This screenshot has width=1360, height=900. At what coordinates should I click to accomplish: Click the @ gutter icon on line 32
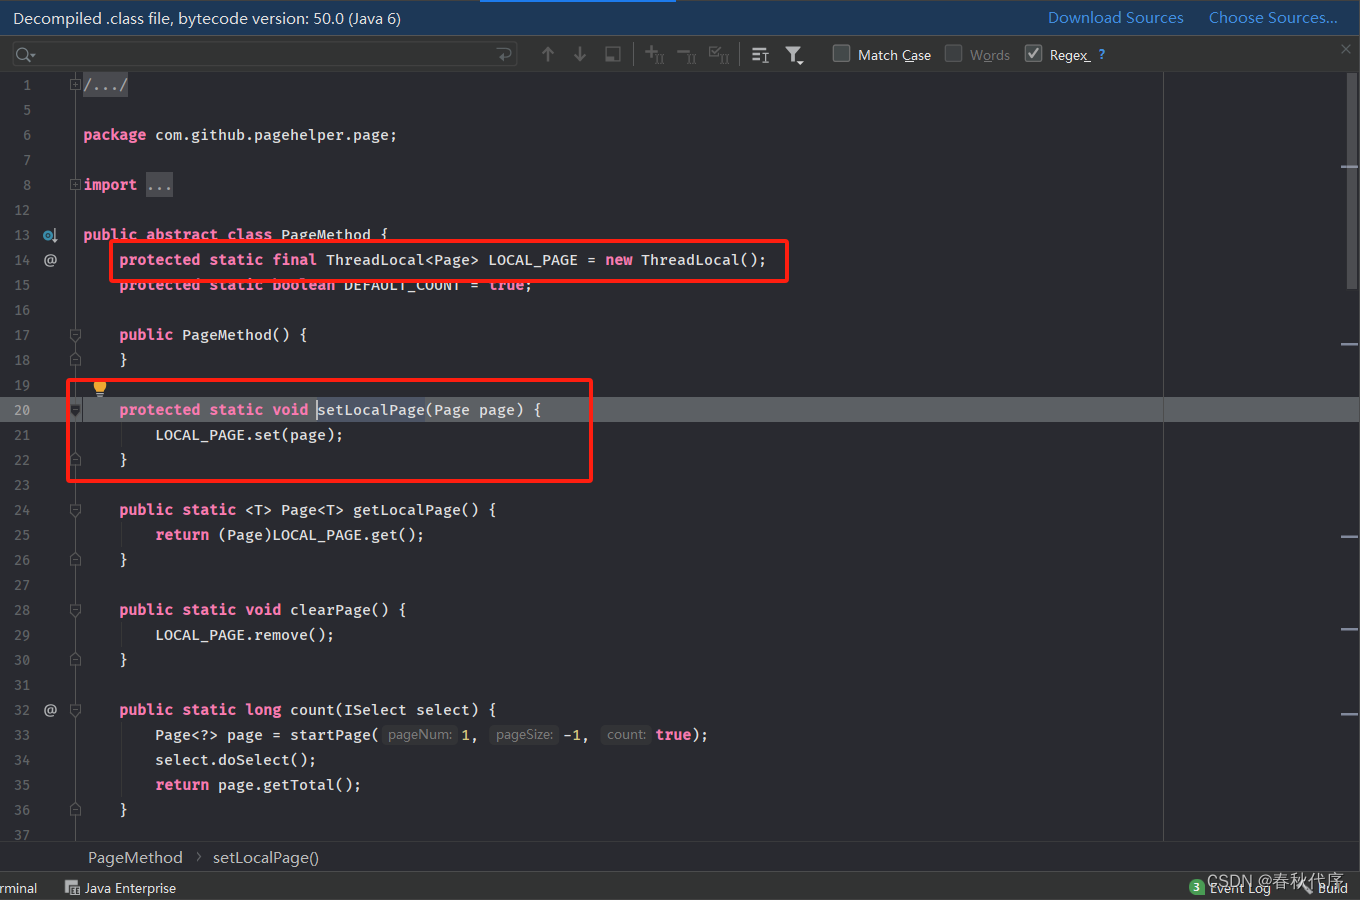click(x=50, y=710)
